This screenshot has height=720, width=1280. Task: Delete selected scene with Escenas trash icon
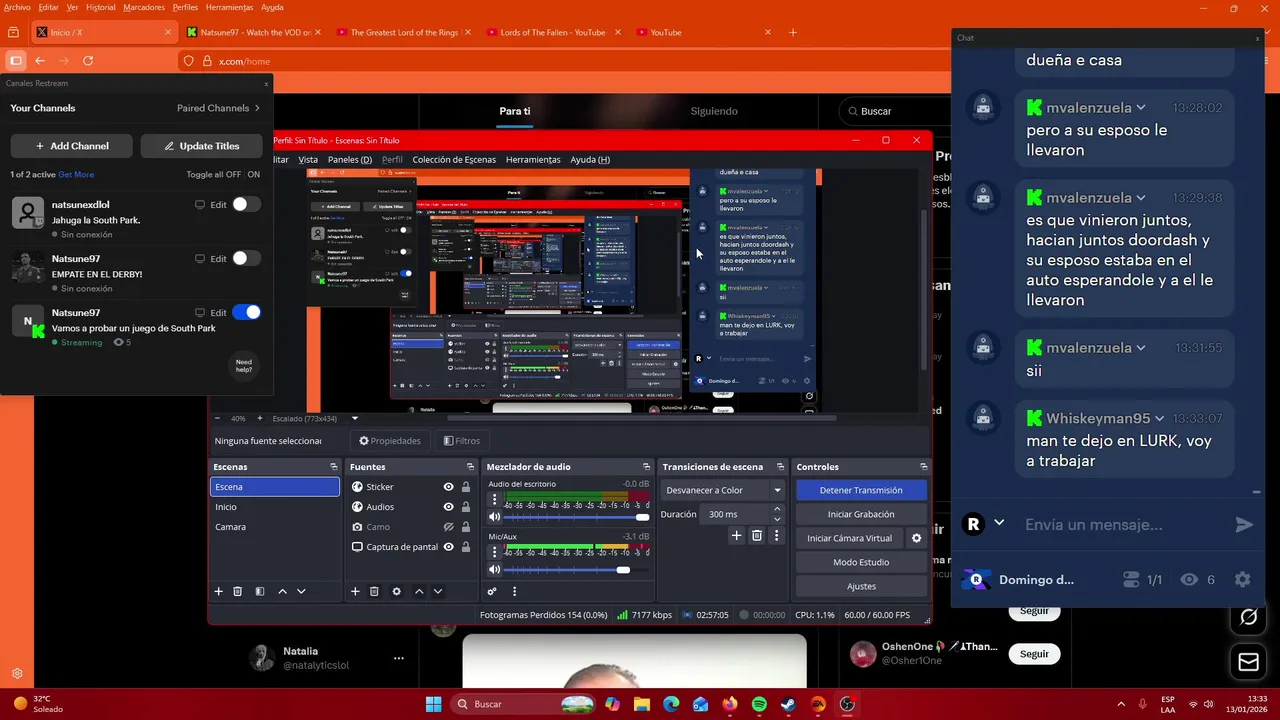pyautogui.click(x=237, y=591)
